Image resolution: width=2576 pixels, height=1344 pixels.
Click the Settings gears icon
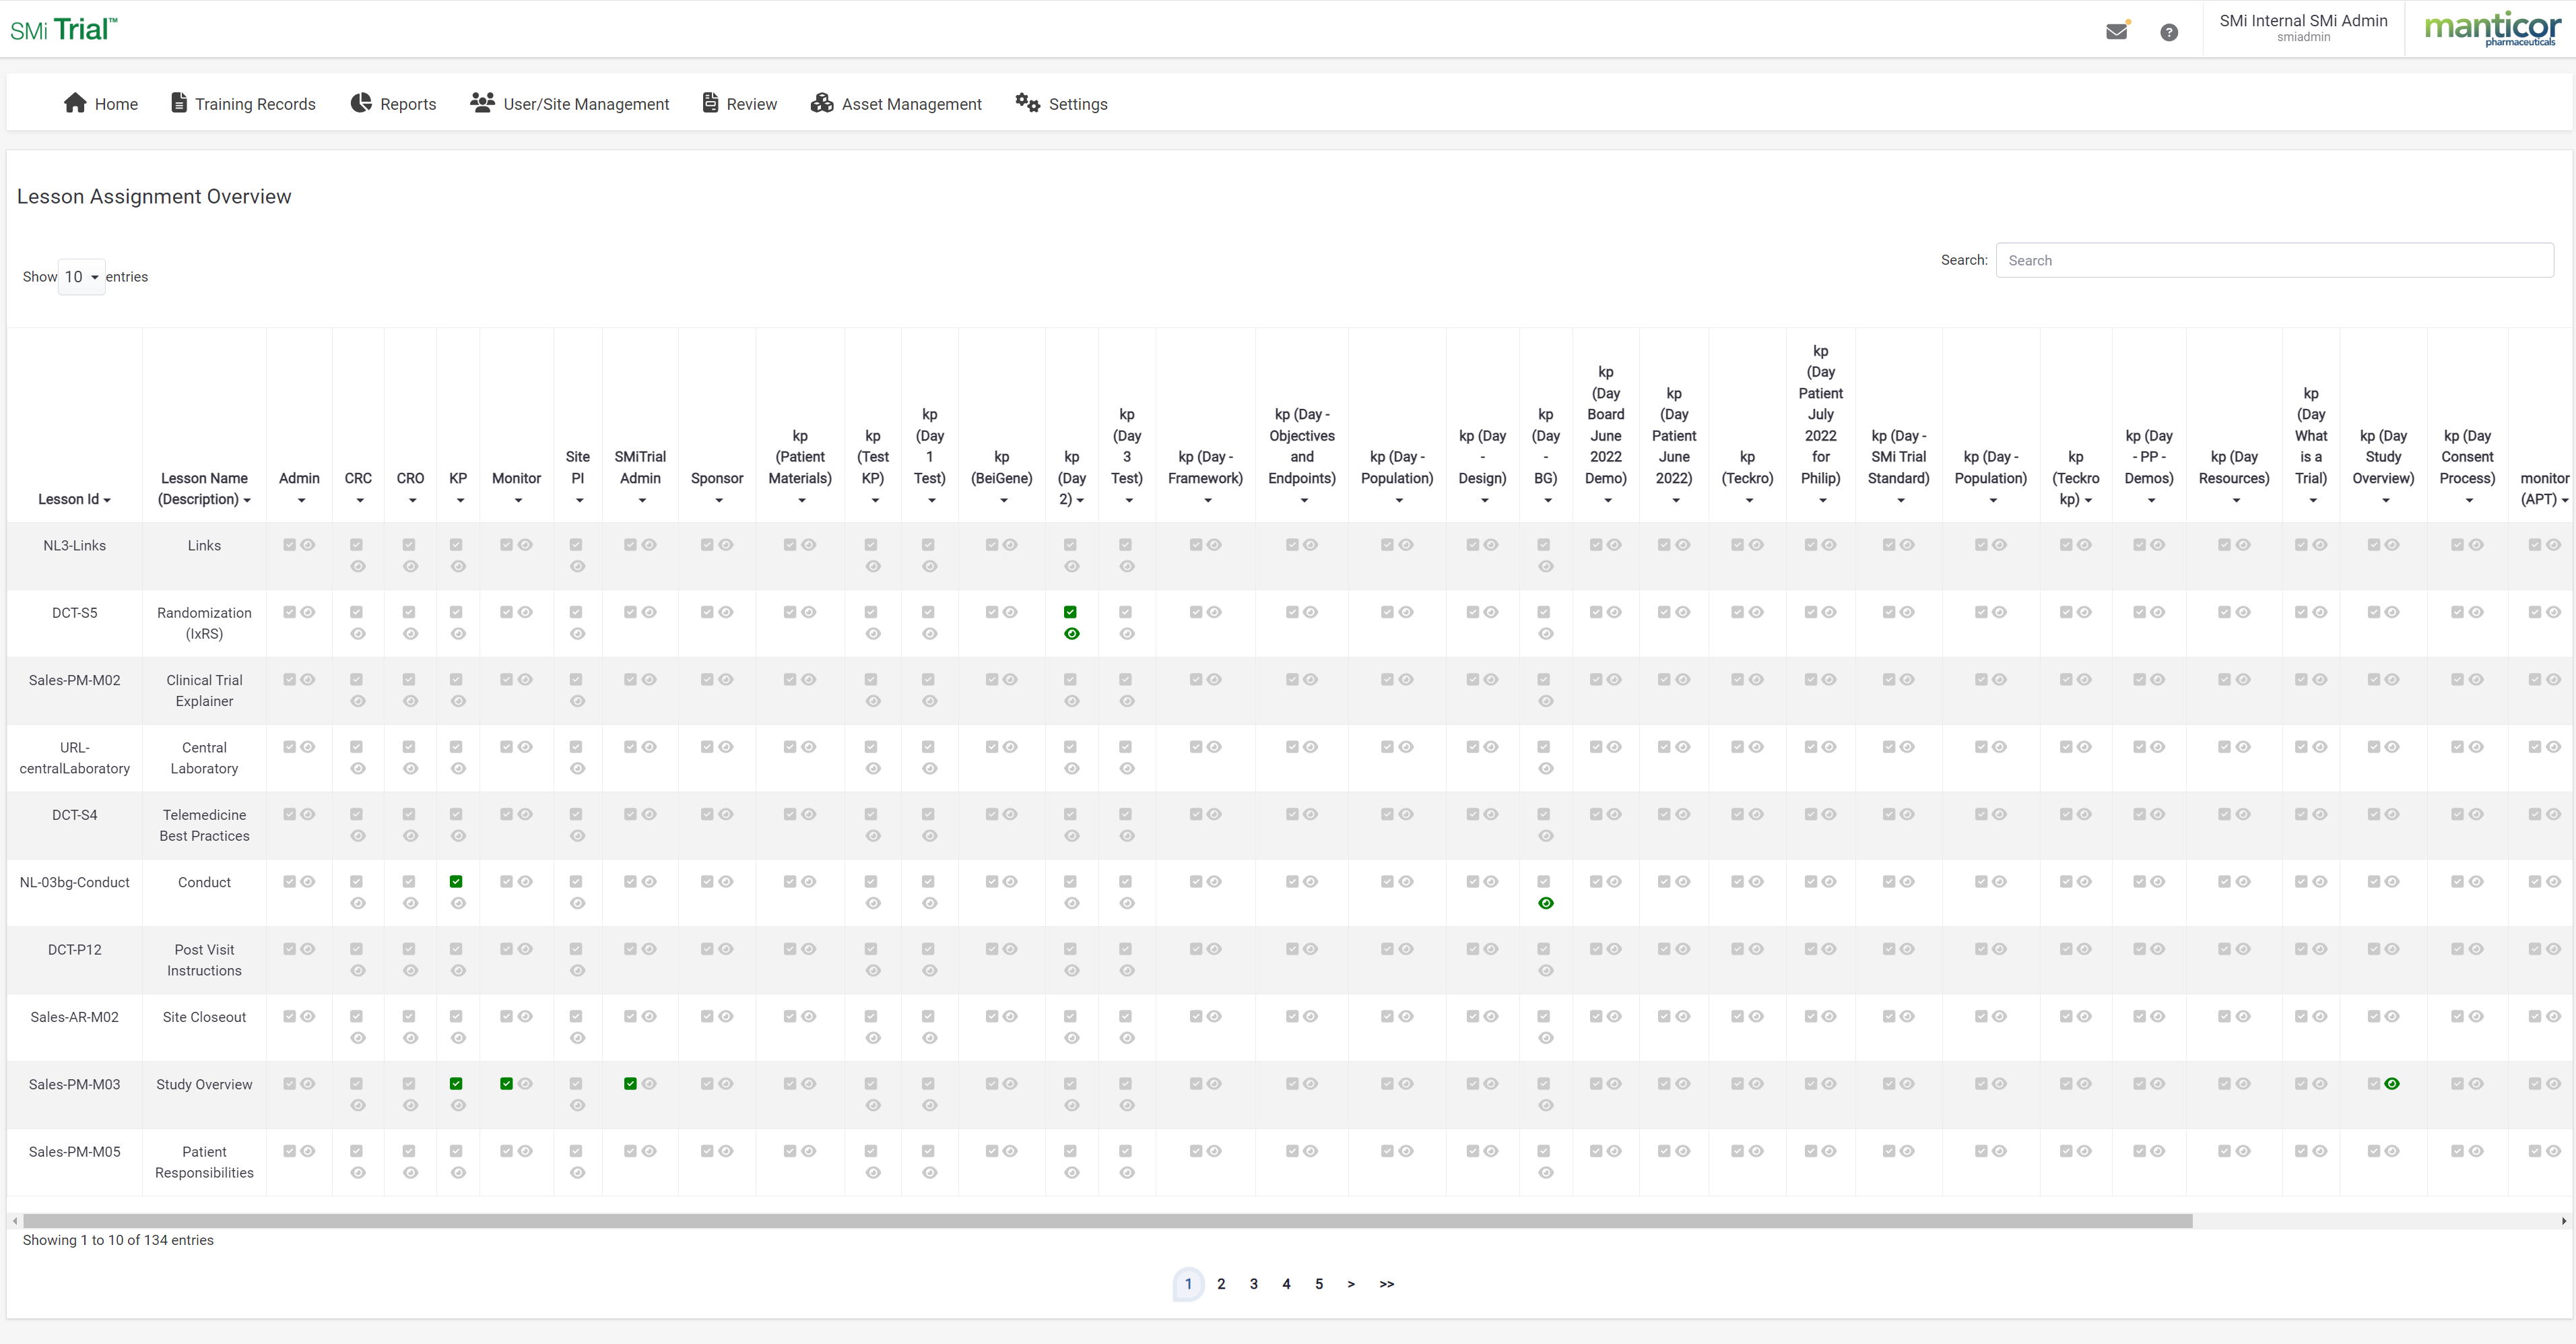coord(1027,102)
